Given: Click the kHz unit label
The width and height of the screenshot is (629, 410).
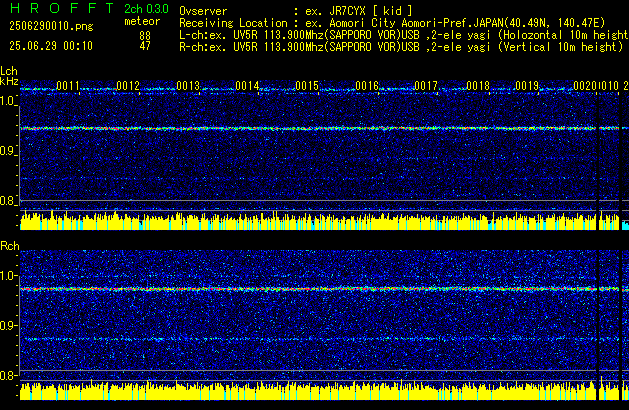Looking at the screenshot, I should coord(9,81).
